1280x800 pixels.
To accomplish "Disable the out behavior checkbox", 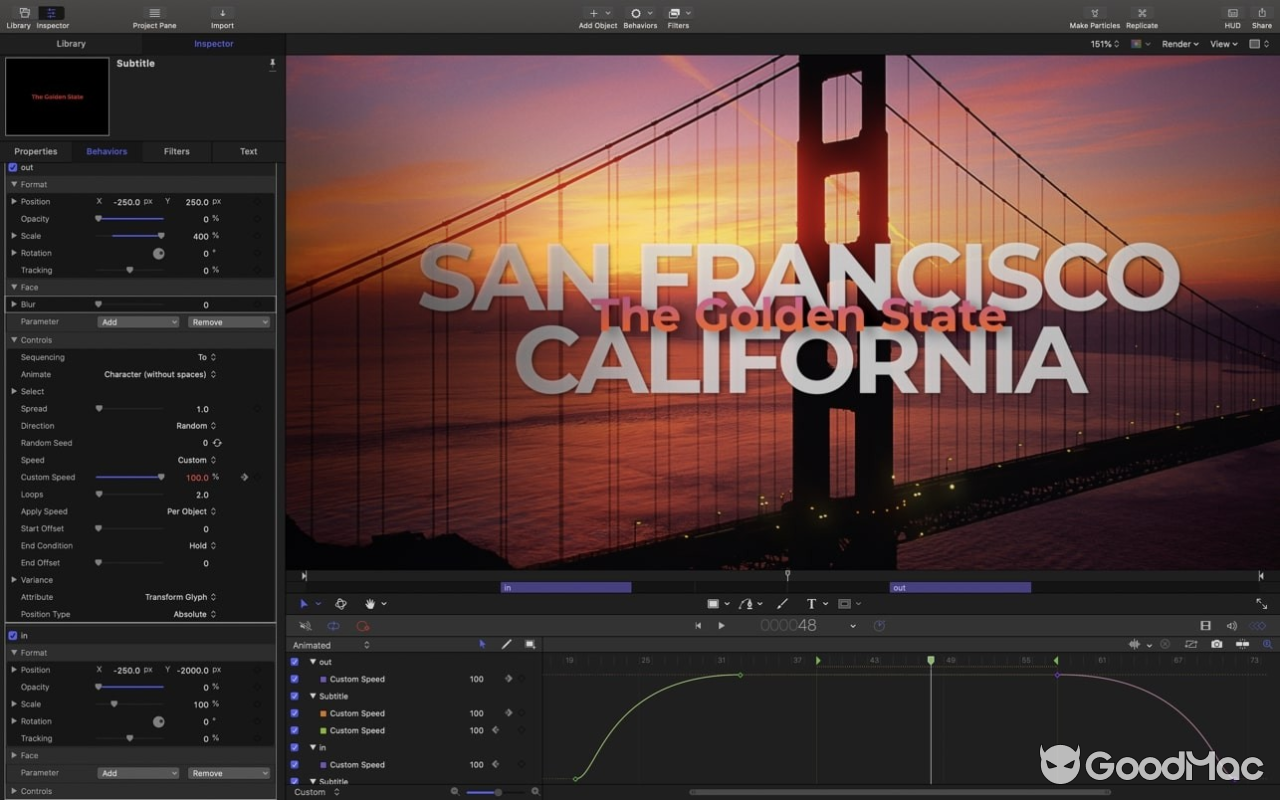I will click(x=13, y=167).
